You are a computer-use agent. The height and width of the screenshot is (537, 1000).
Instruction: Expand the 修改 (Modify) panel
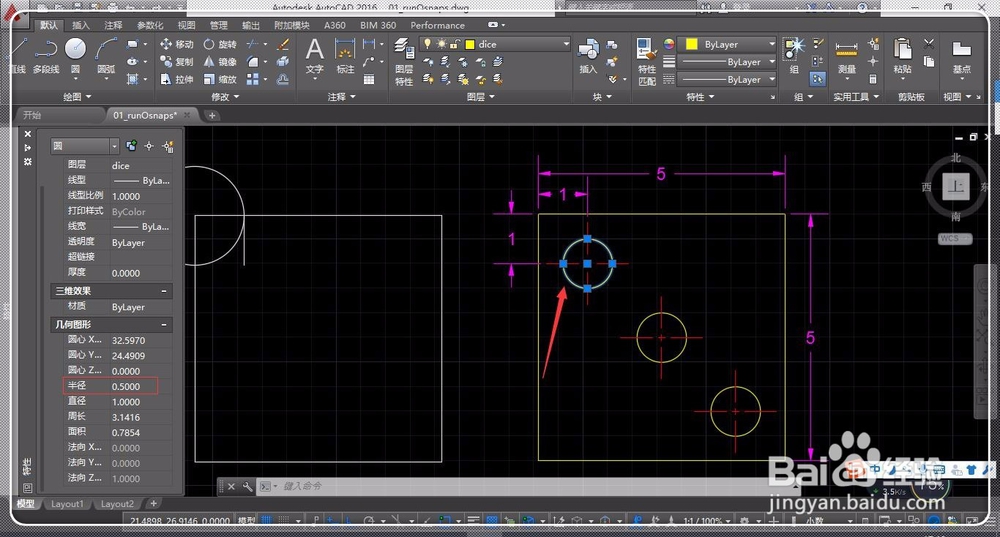pyautogui.click(x=225, y=97)
